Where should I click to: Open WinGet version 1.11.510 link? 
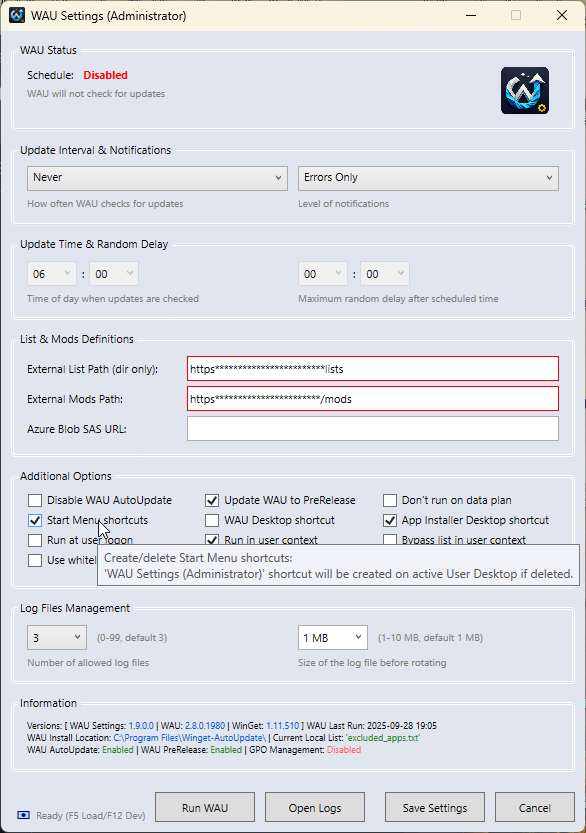[283, 726]
